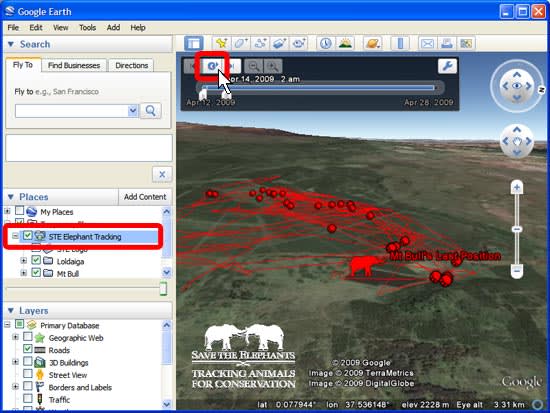The width and height of the screenshot is (550, 413).
Task: Add a path from toolbar
Action: [x=260, y=44]
